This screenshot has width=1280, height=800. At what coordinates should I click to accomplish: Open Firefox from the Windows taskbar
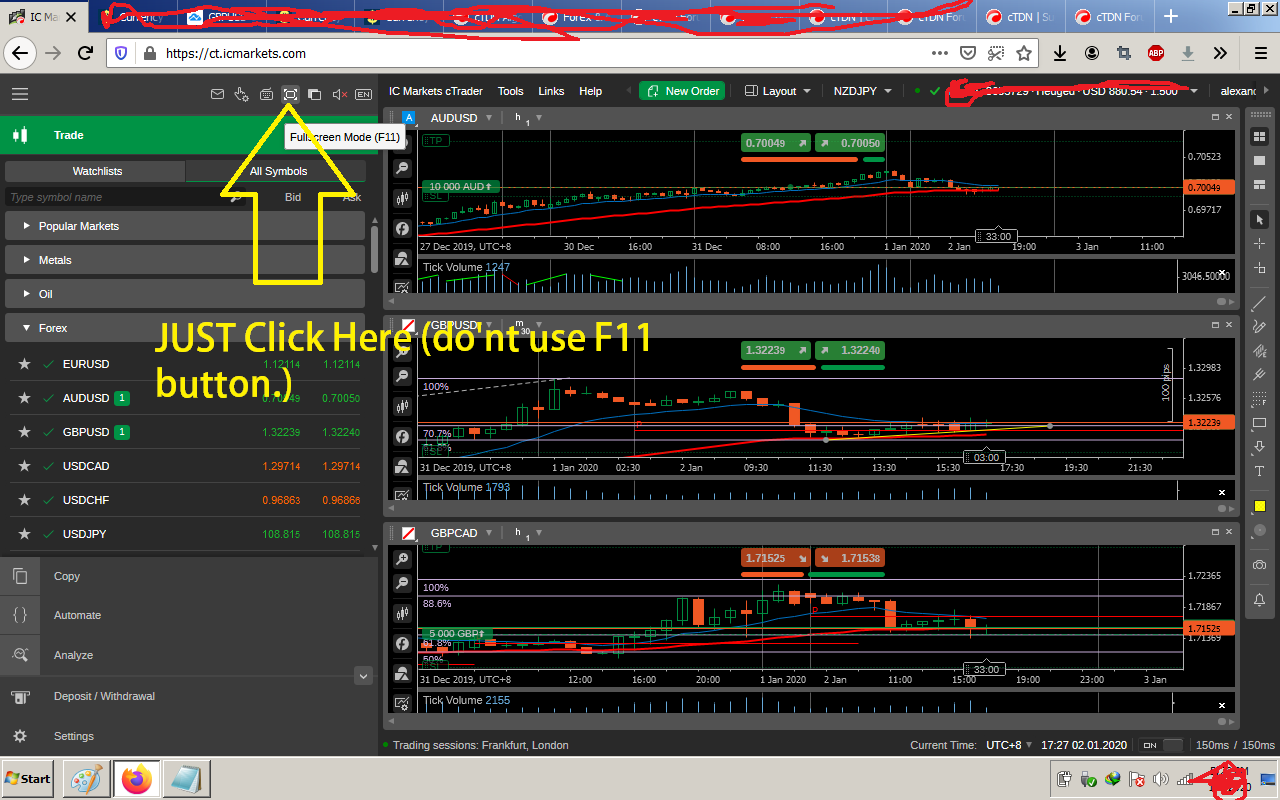point(136,778)
